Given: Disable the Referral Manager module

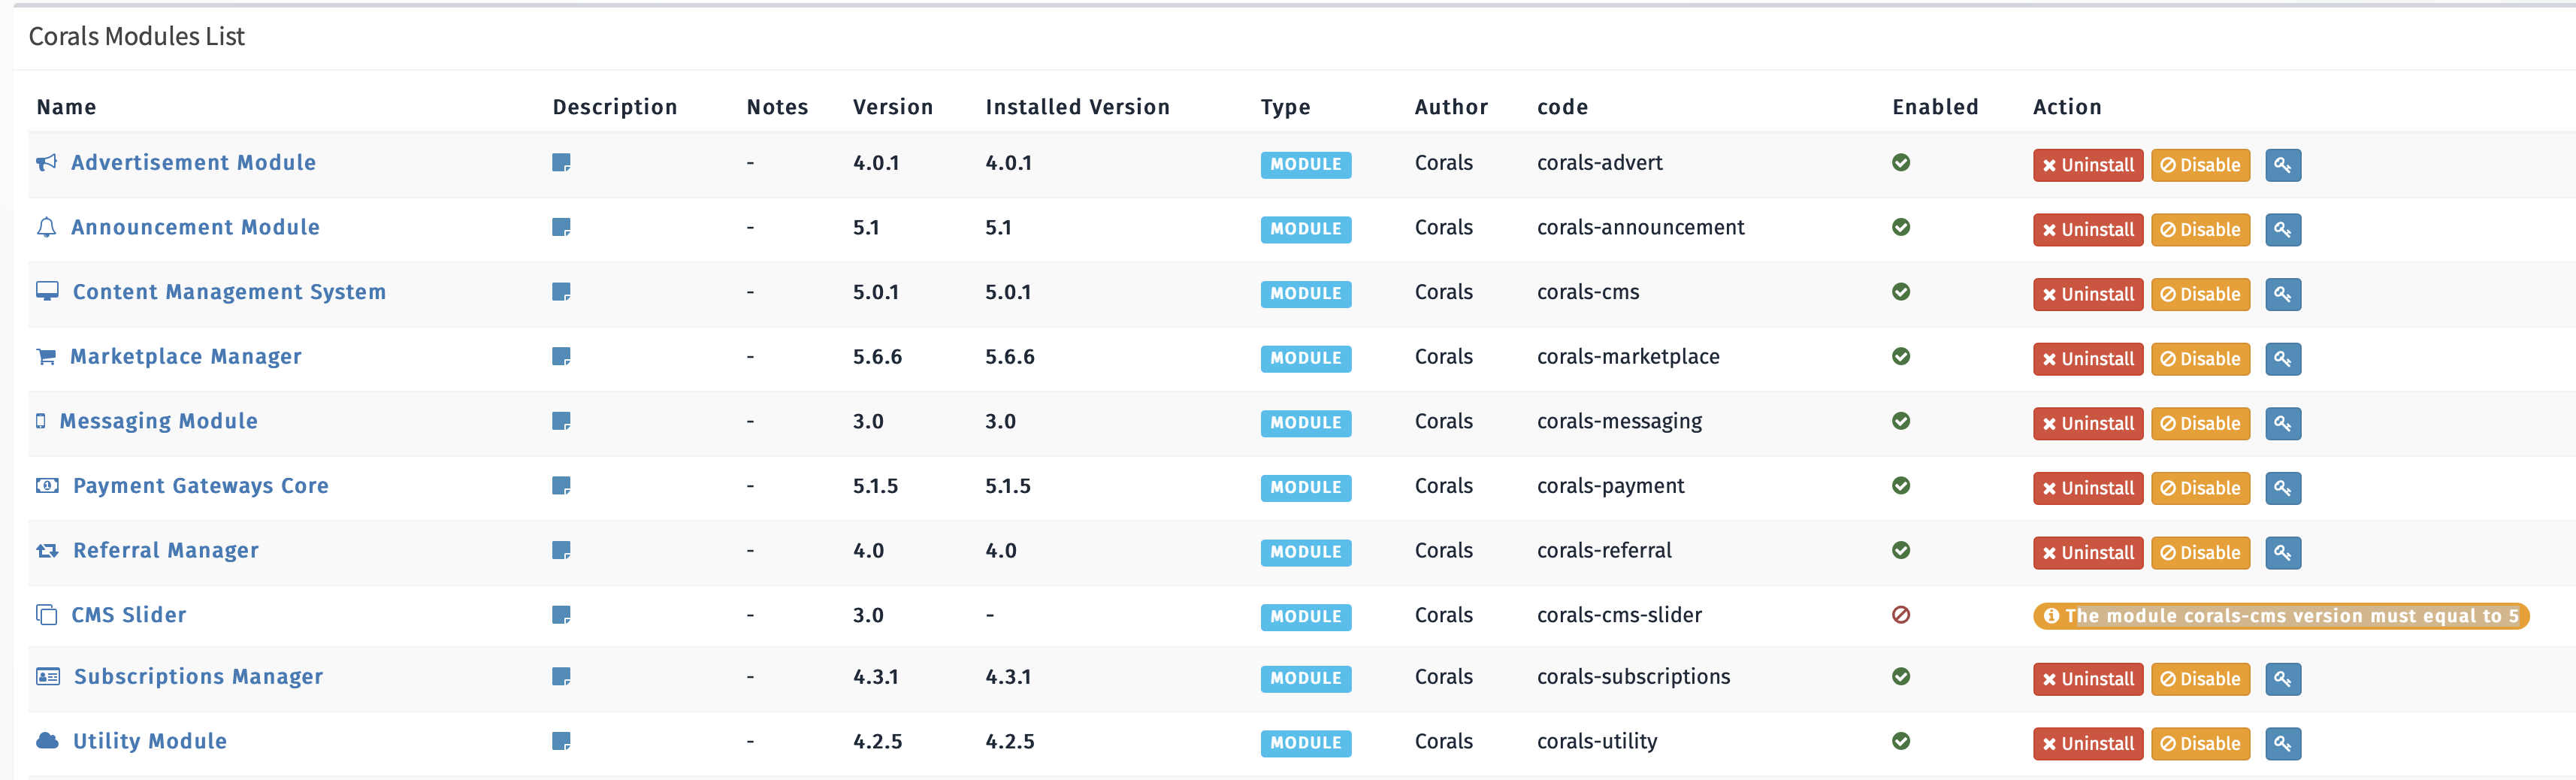Looking at the screenshot, I should tap(2200, 553).
